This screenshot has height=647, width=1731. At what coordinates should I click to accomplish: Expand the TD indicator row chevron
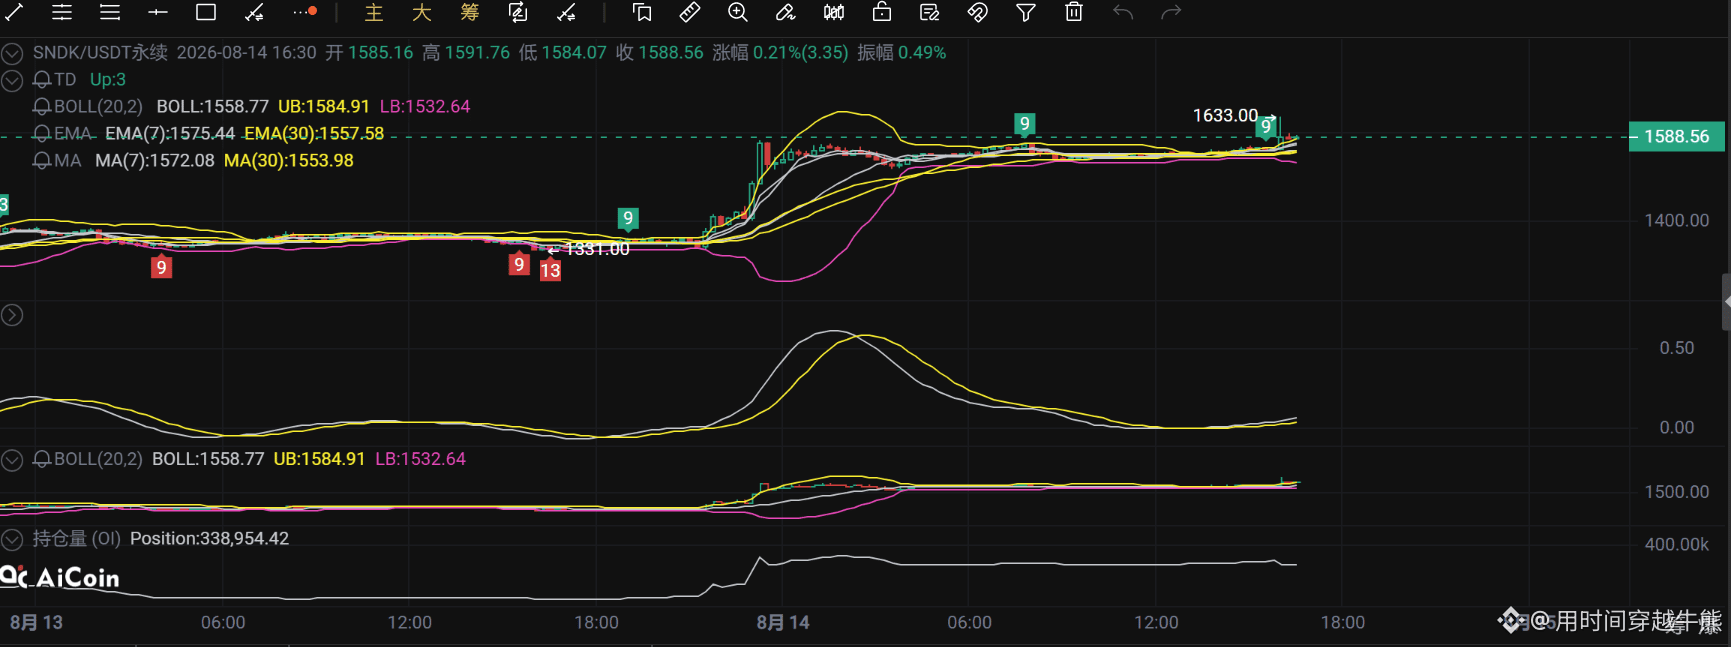point(12,80)
